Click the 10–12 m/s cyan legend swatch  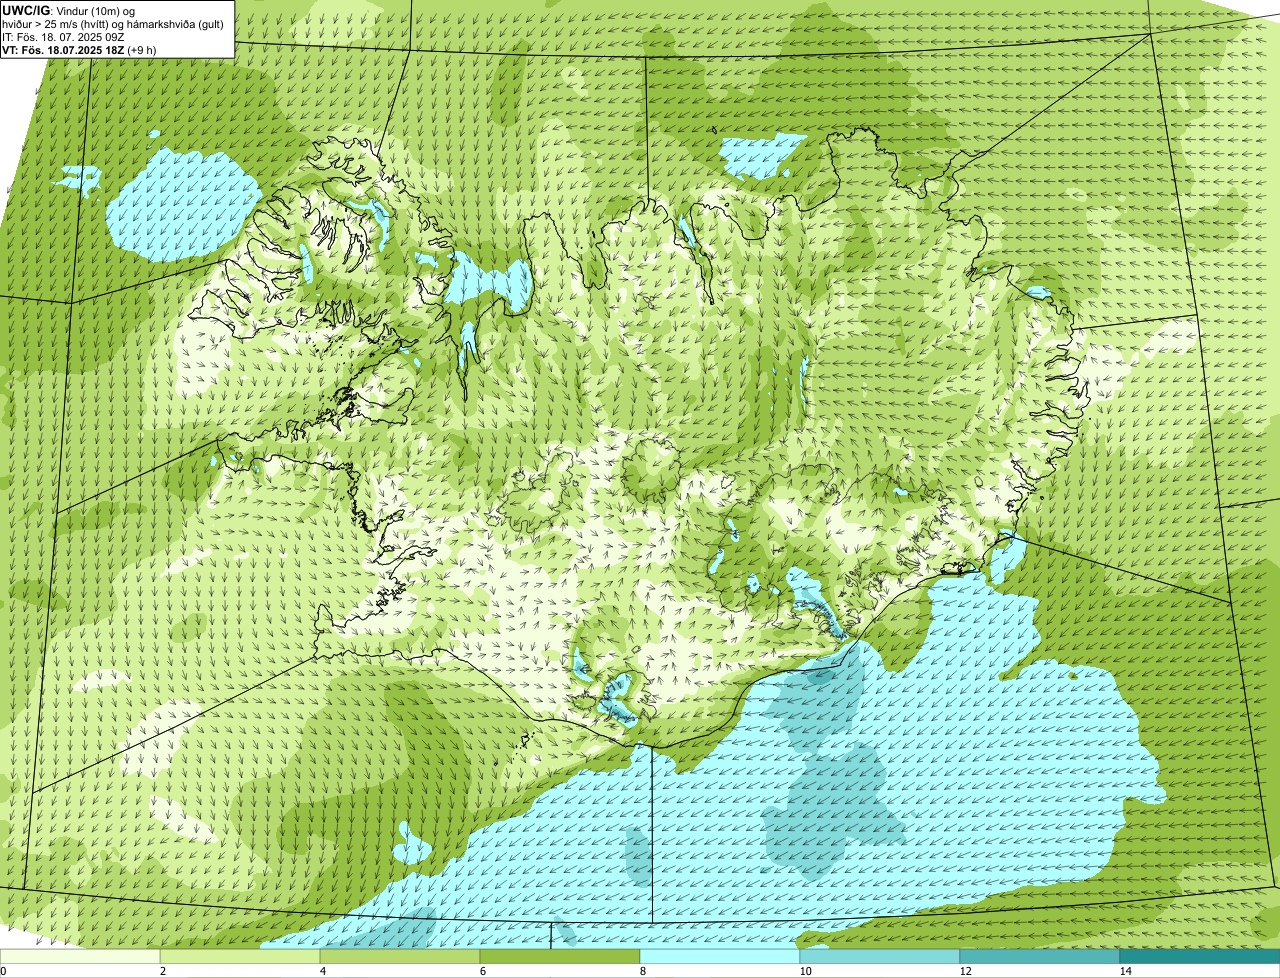[x=880, y=956]
